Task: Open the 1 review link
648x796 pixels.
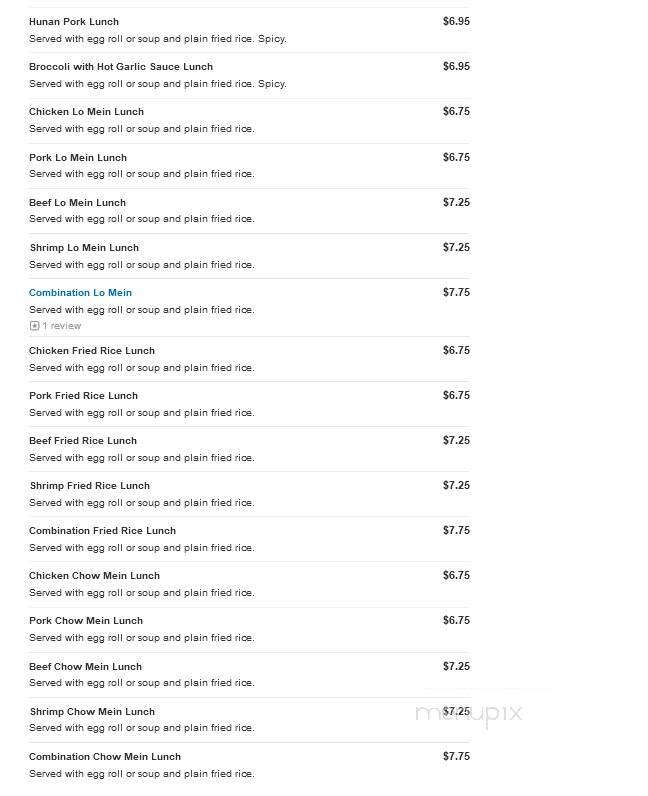Action: (x=61, y=326)
